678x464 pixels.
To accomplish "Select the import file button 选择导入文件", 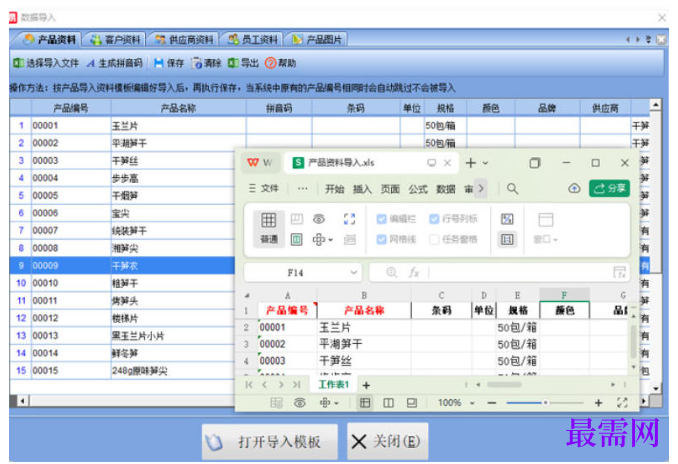I will pos(46,63).
